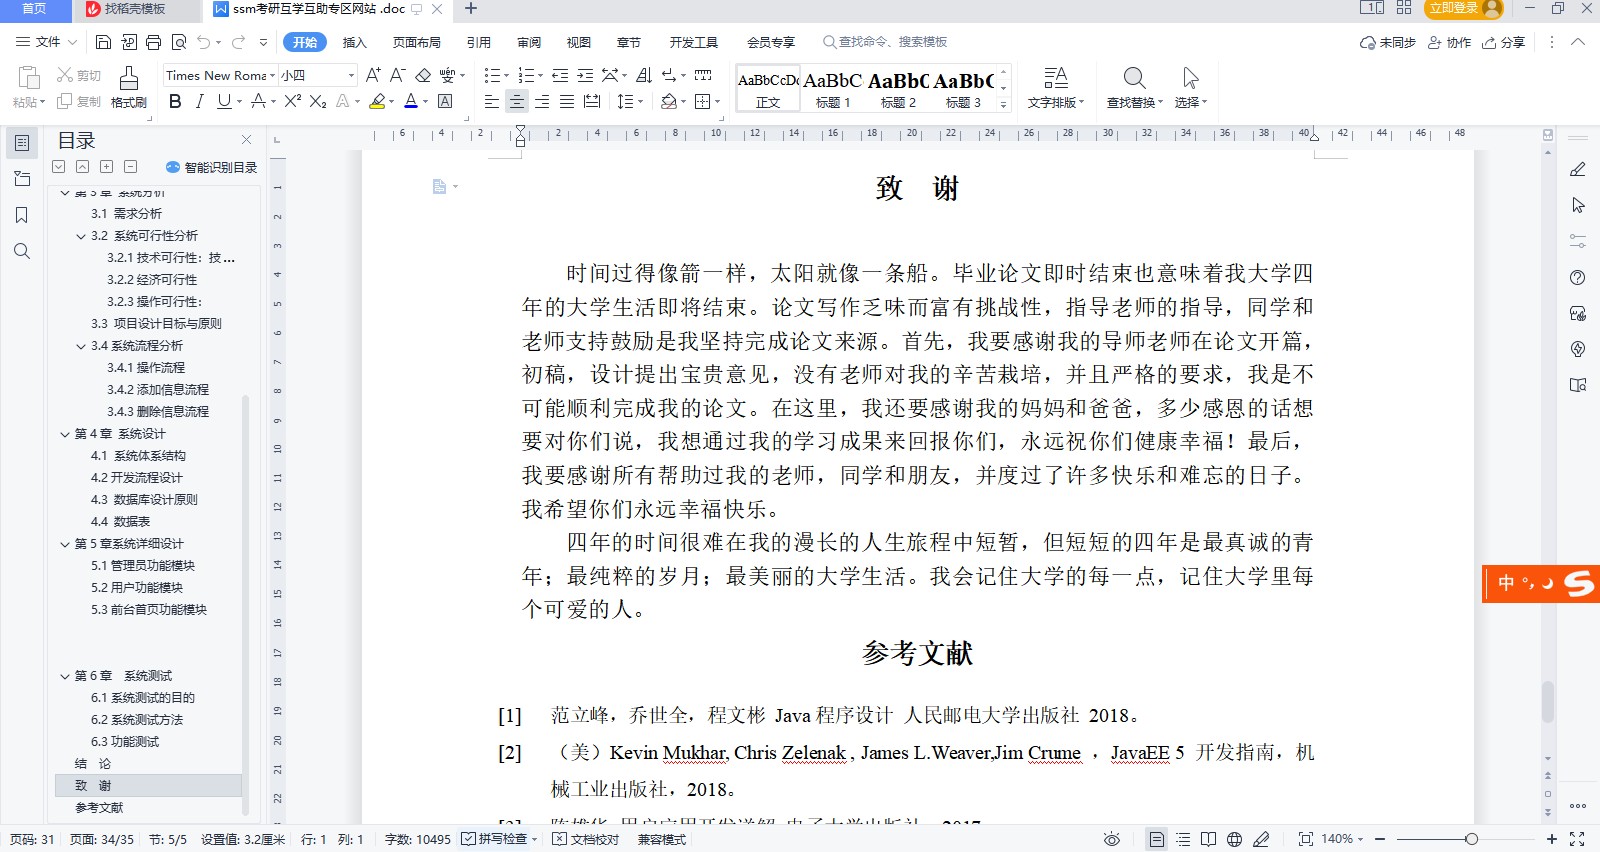
Task: Apply superscript formatting
Action: (292, 101)
